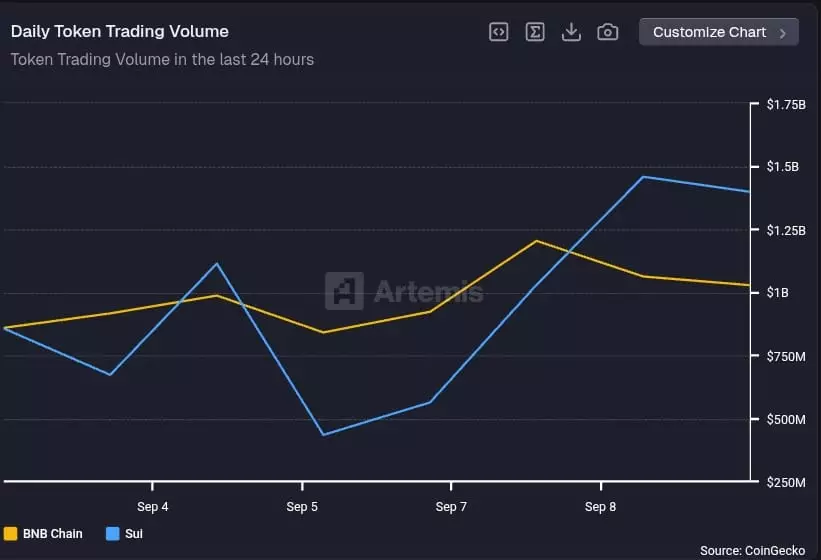This screenshot has width=821, height=560.
Task: Click the $1.75B axis value
Action: click(x=786, y=104)
